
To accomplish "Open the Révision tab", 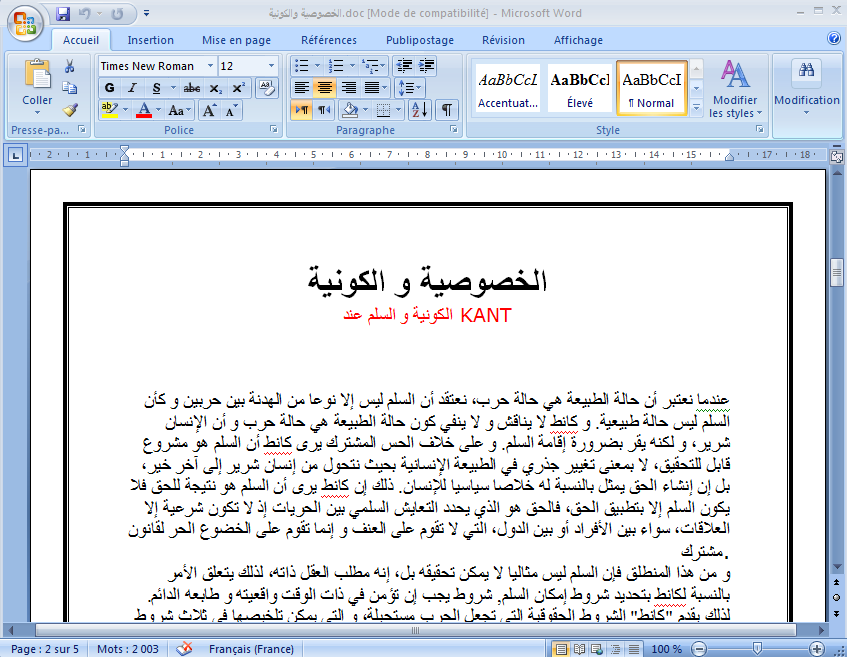I will click(503, 40).
